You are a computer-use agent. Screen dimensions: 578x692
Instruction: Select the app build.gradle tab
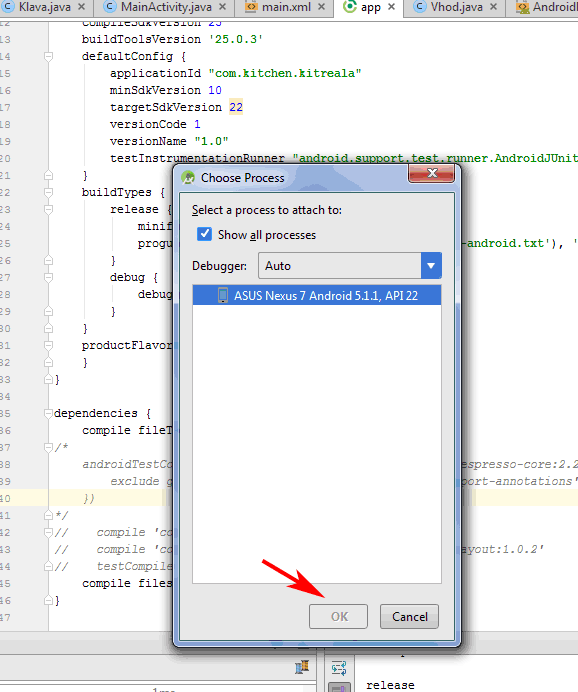pyautogui.click(x=368, y=7)
